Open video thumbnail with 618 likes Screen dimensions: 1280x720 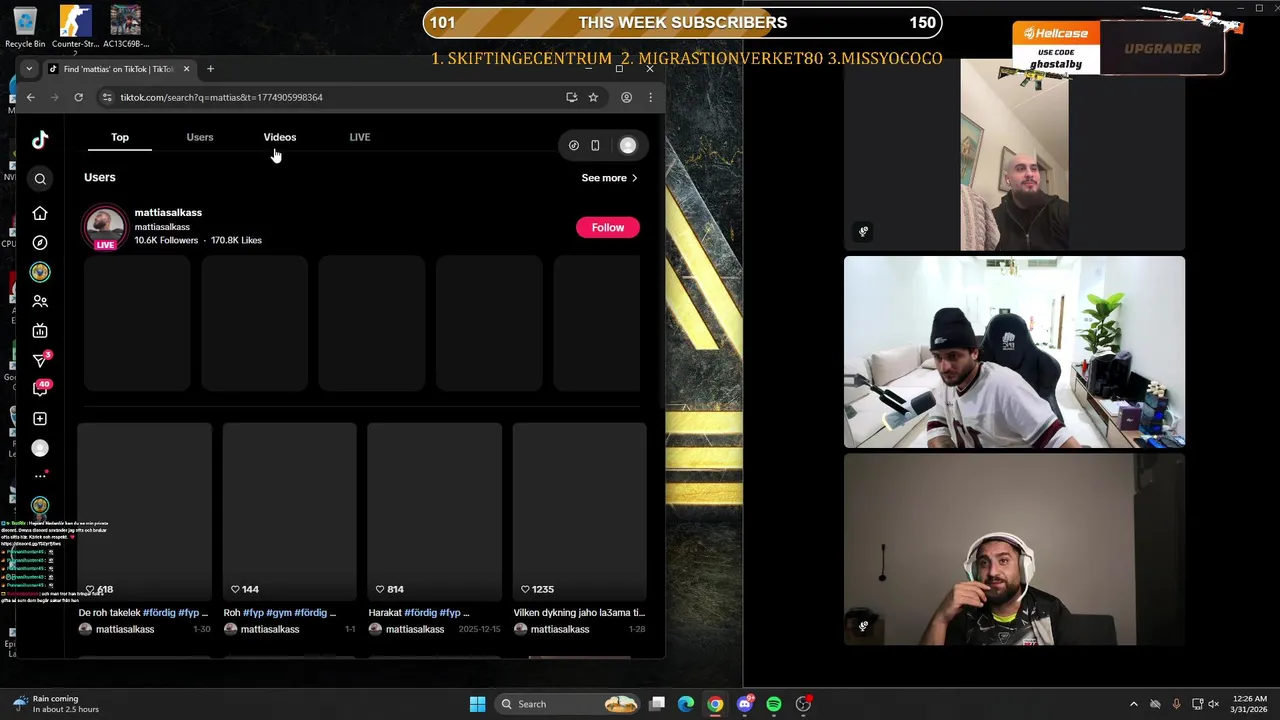pyautogui.click(x=145, y=510)
